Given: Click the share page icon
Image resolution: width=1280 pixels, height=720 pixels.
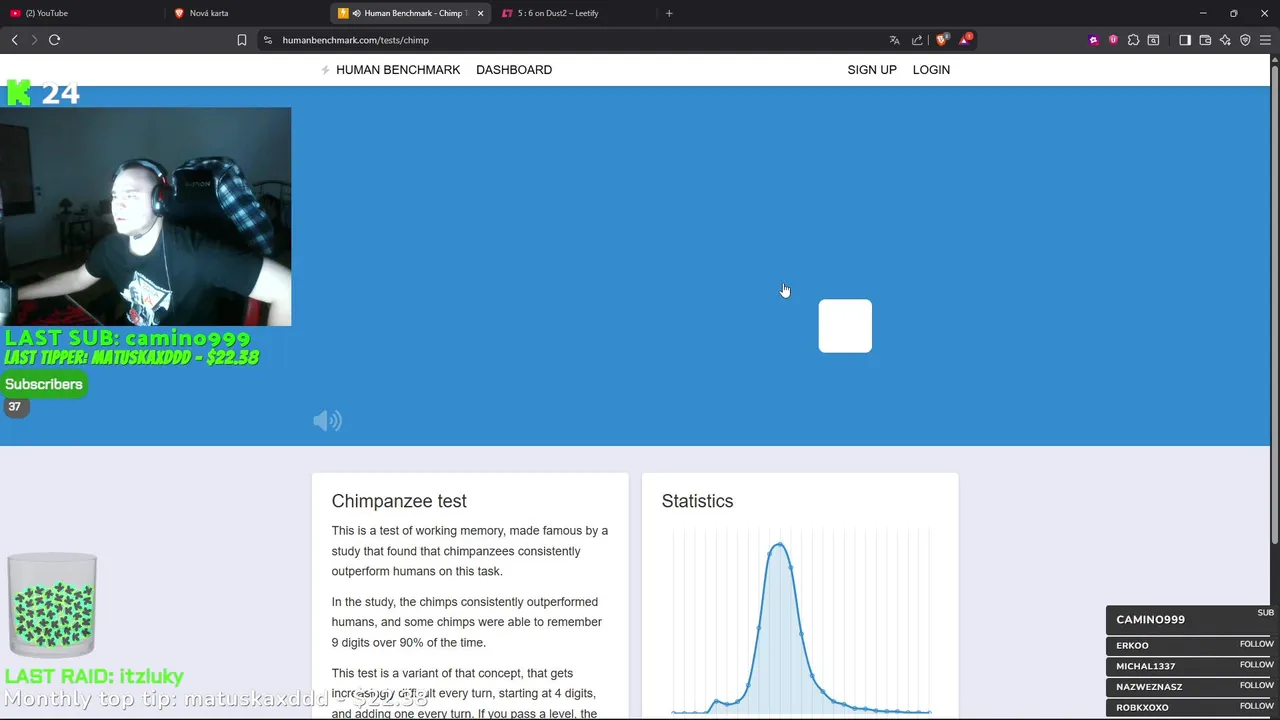Looking at the screenshot, I should click(x=917, y=40).
